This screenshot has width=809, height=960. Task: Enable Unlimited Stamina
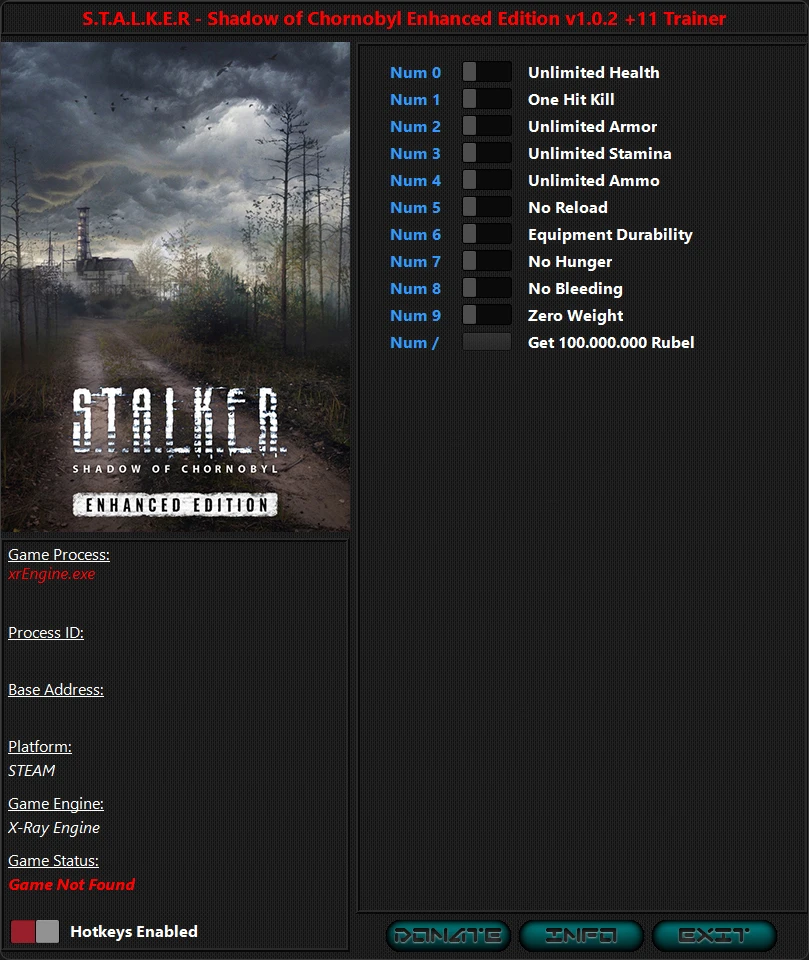[486, 153]
